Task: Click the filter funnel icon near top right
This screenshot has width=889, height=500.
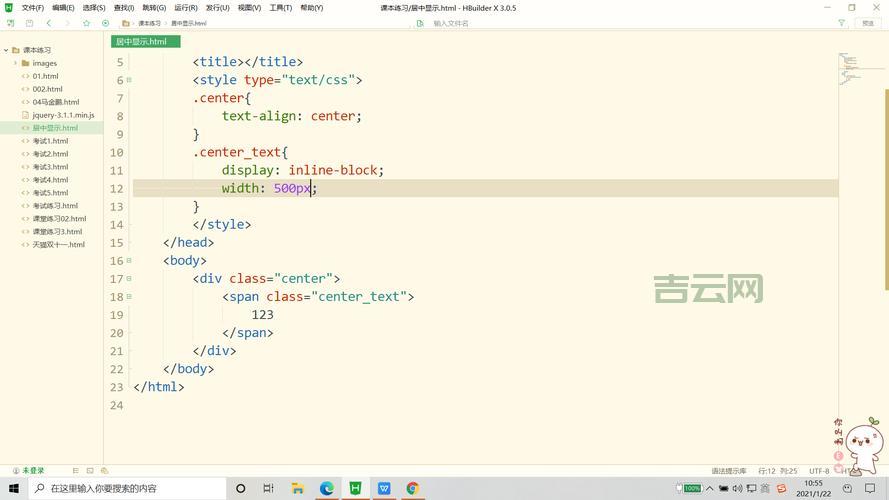Action: pyautogui.click(x=841, y=23)
